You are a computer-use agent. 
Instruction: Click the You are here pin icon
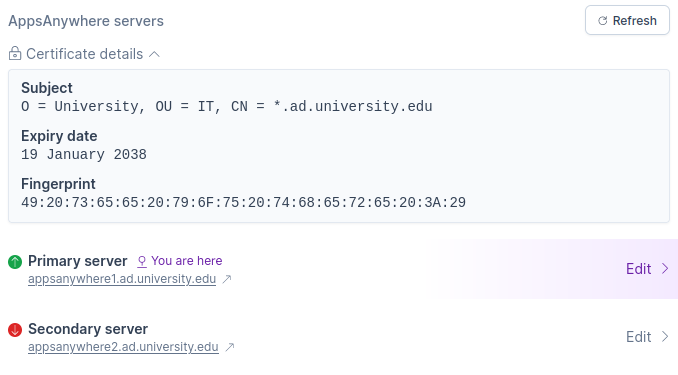[141, 261]
